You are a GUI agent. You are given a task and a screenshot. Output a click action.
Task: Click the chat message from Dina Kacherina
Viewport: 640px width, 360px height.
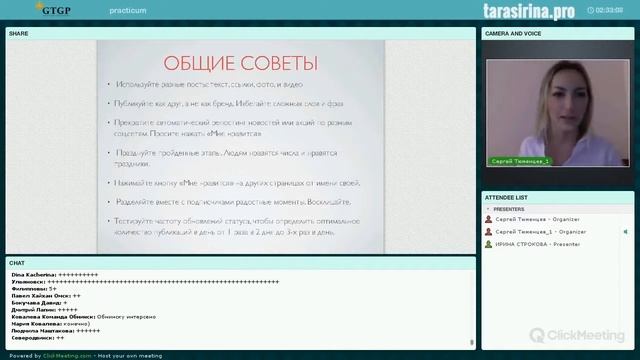click(55, 275)
